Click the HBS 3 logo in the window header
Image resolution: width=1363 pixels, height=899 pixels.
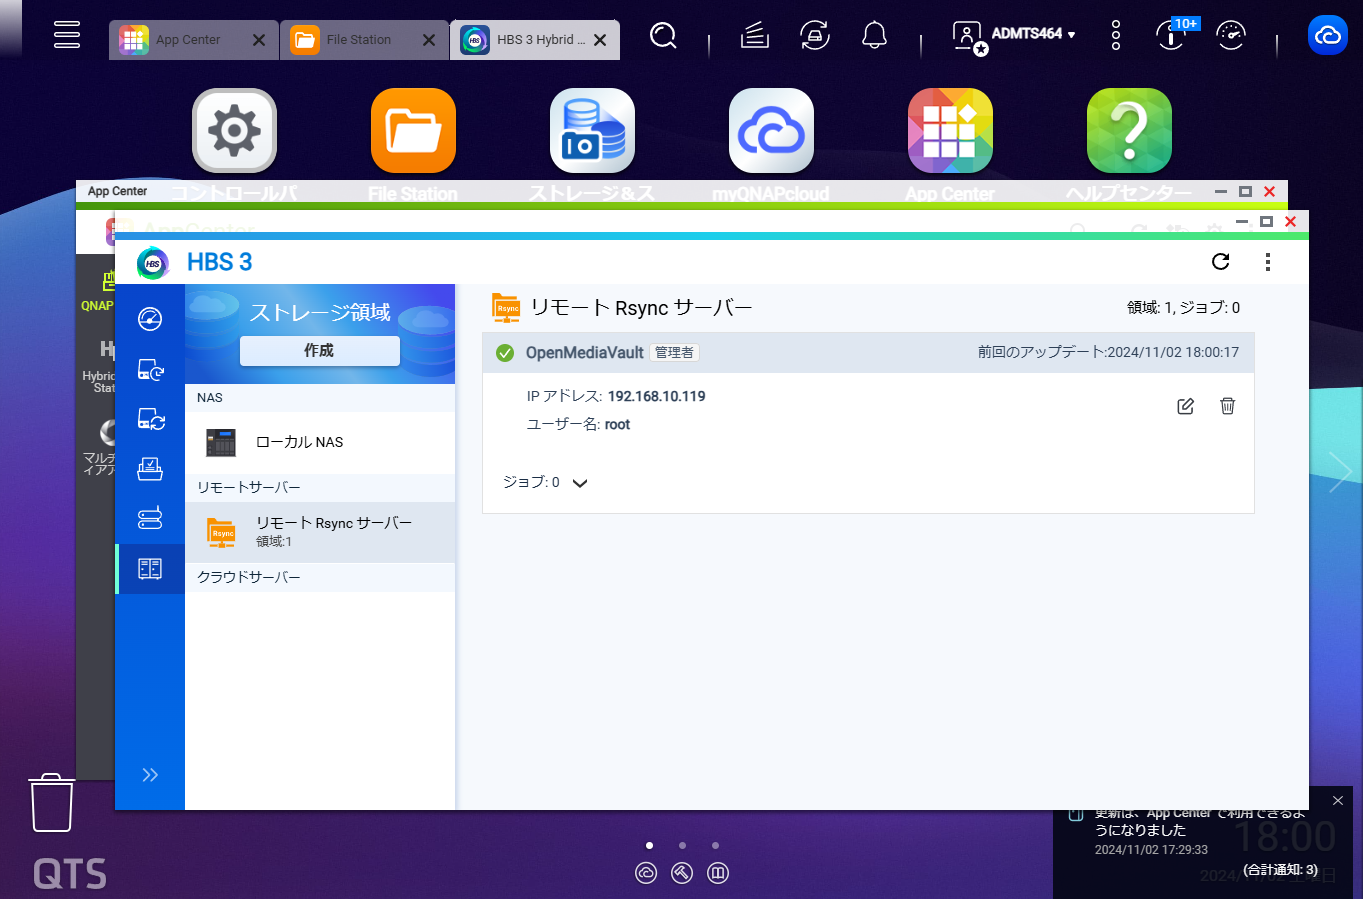[153, 262]
